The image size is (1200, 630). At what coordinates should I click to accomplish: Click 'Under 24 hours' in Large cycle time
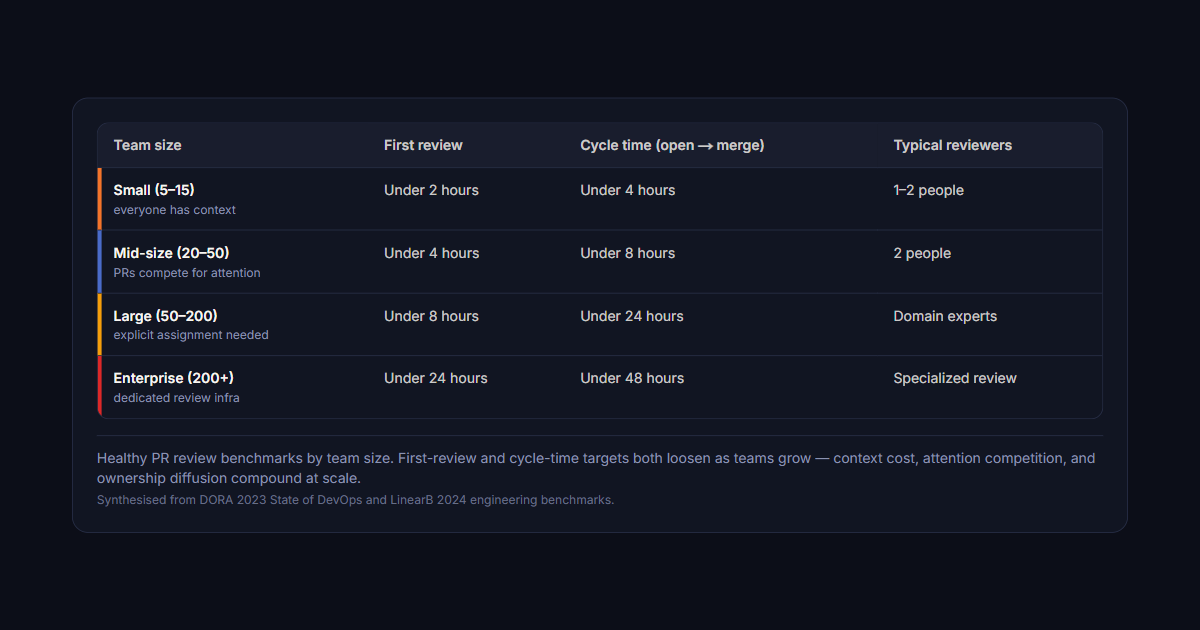pyautogui.click(x=632, y=316)
